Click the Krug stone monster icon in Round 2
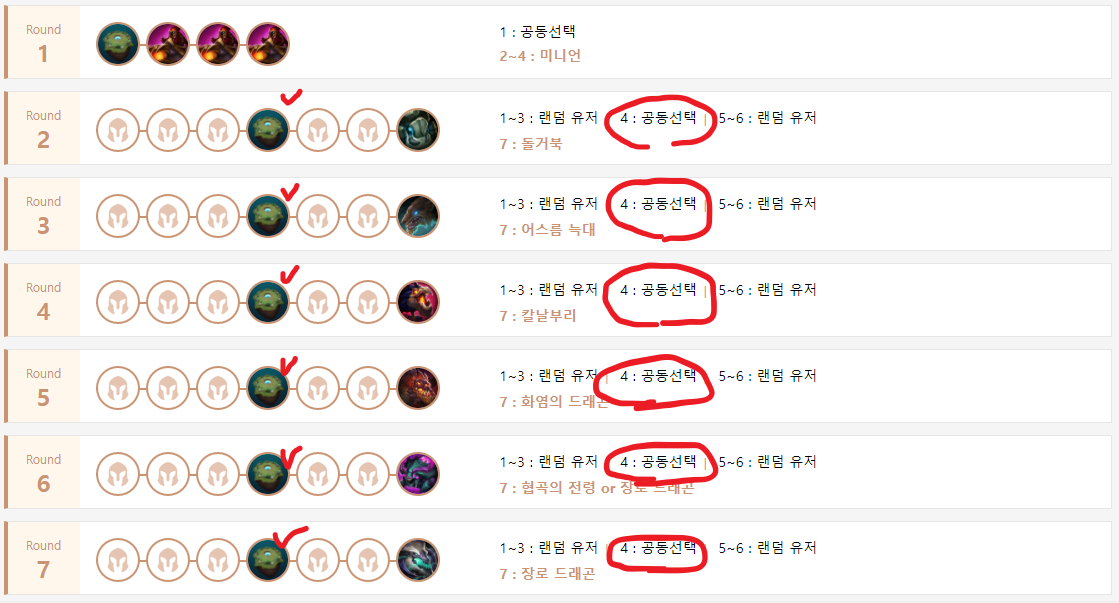This screenshot has width=1119, height=603. pos(417,130)
